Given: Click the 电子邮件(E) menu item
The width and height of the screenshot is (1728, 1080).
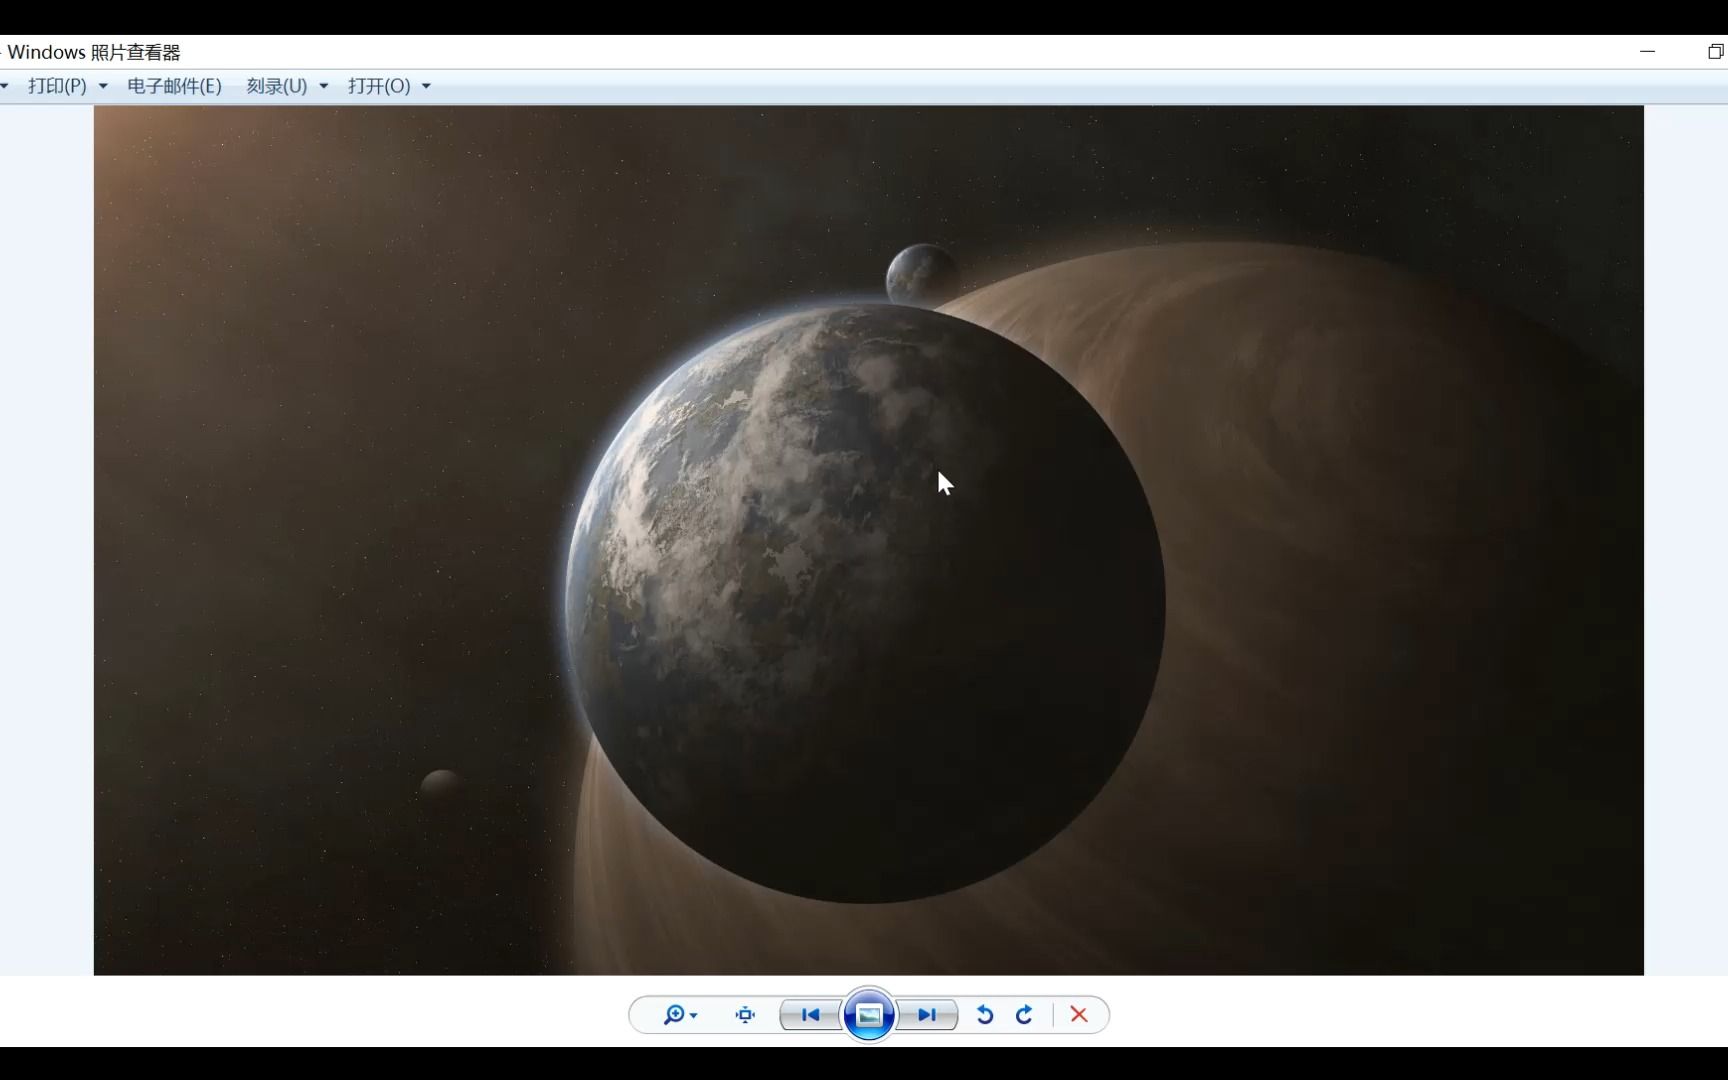Looking at the screenshot, I should [174, 86].
